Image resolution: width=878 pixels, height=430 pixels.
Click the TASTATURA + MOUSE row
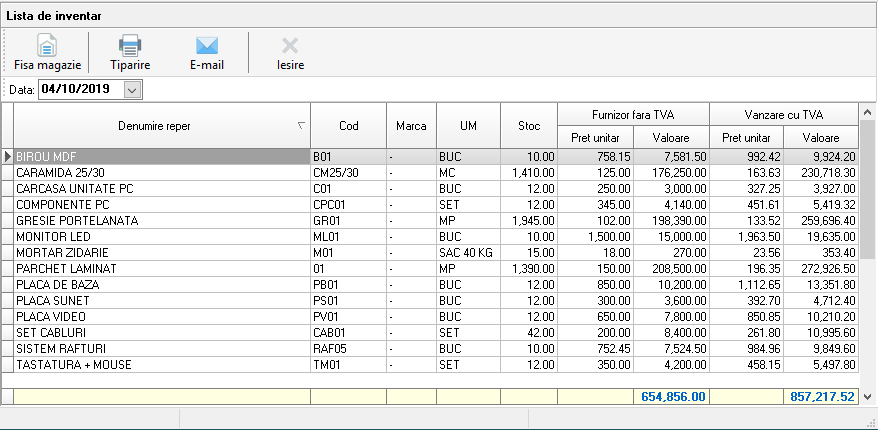click(x=160, y=365)
